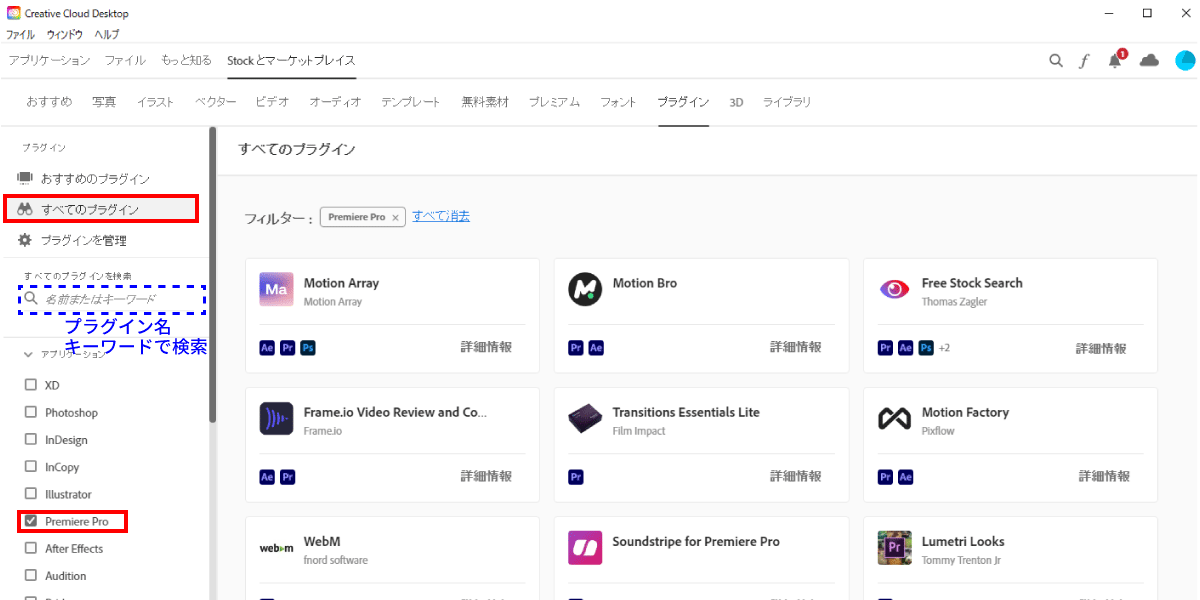
Task: Open the fonts 'f' icon in header
Action: (x=1084, y=61)
